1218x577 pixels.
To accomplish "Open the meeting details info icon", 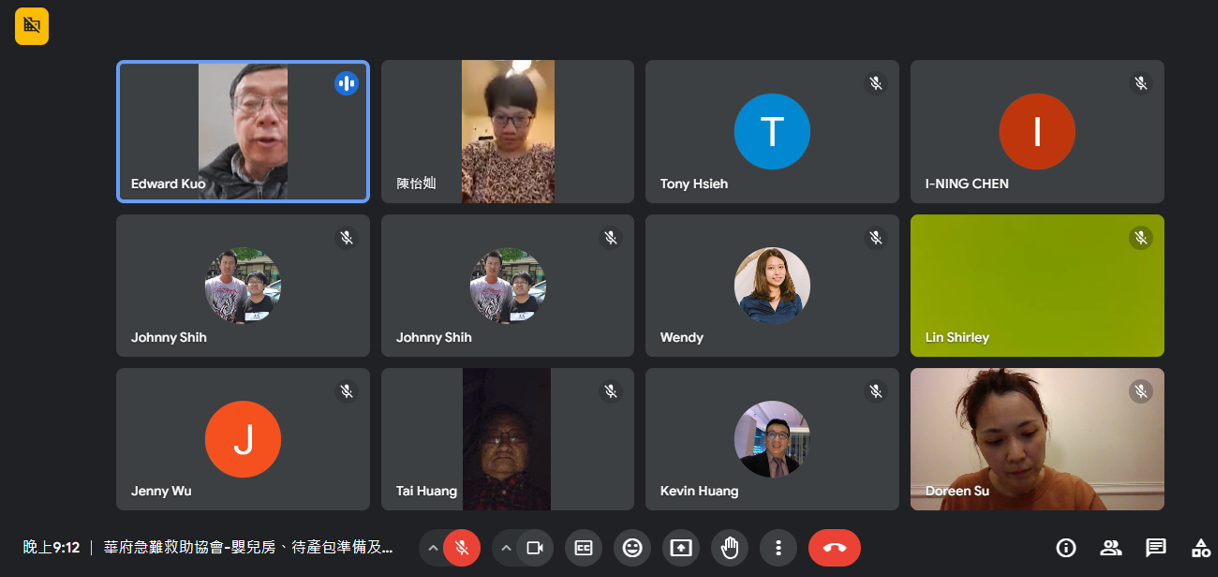I will coord(1066,548).
